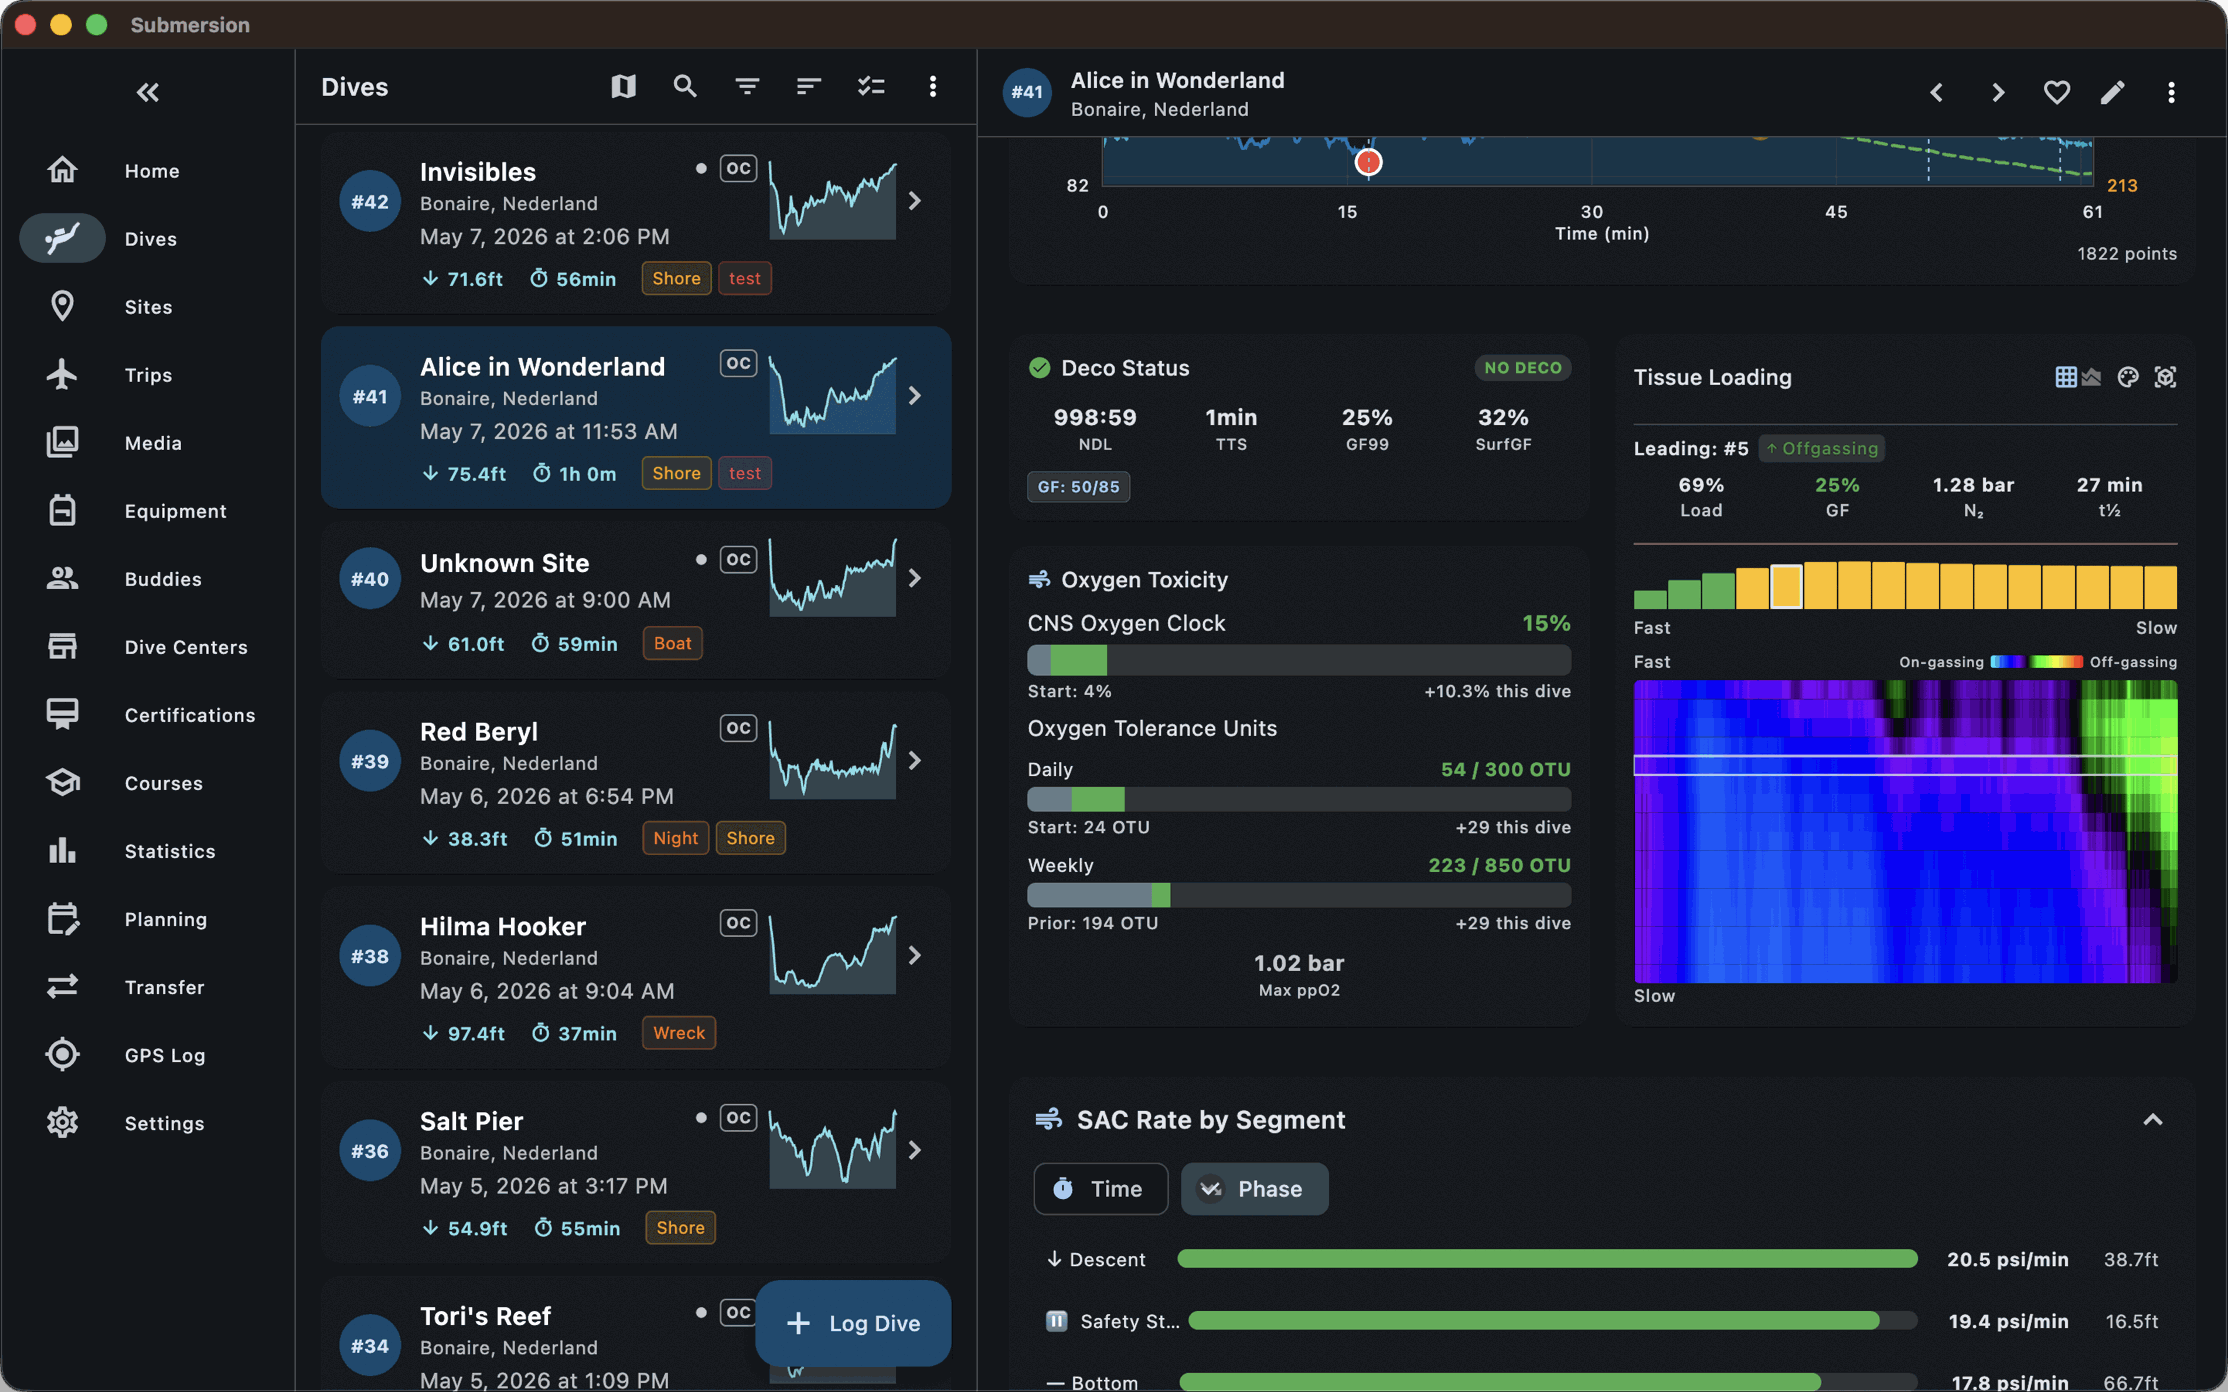Image resolution: width=2228 pixels, height=1392 pixels.
Task: Select highlighted compartment #5 tissue bar
Action: pyautogui.click(x=1786, y=587)
